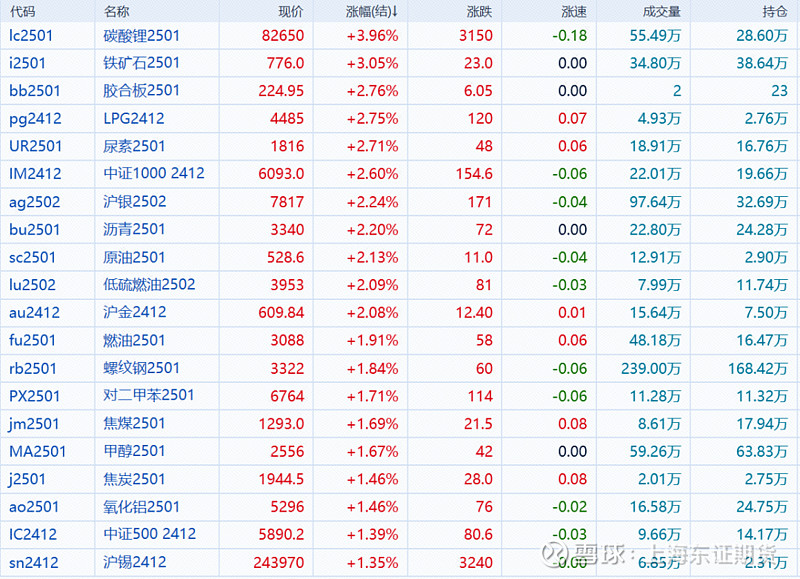
Task: Sort by the 持仓 column header
Action: [774, 11]
